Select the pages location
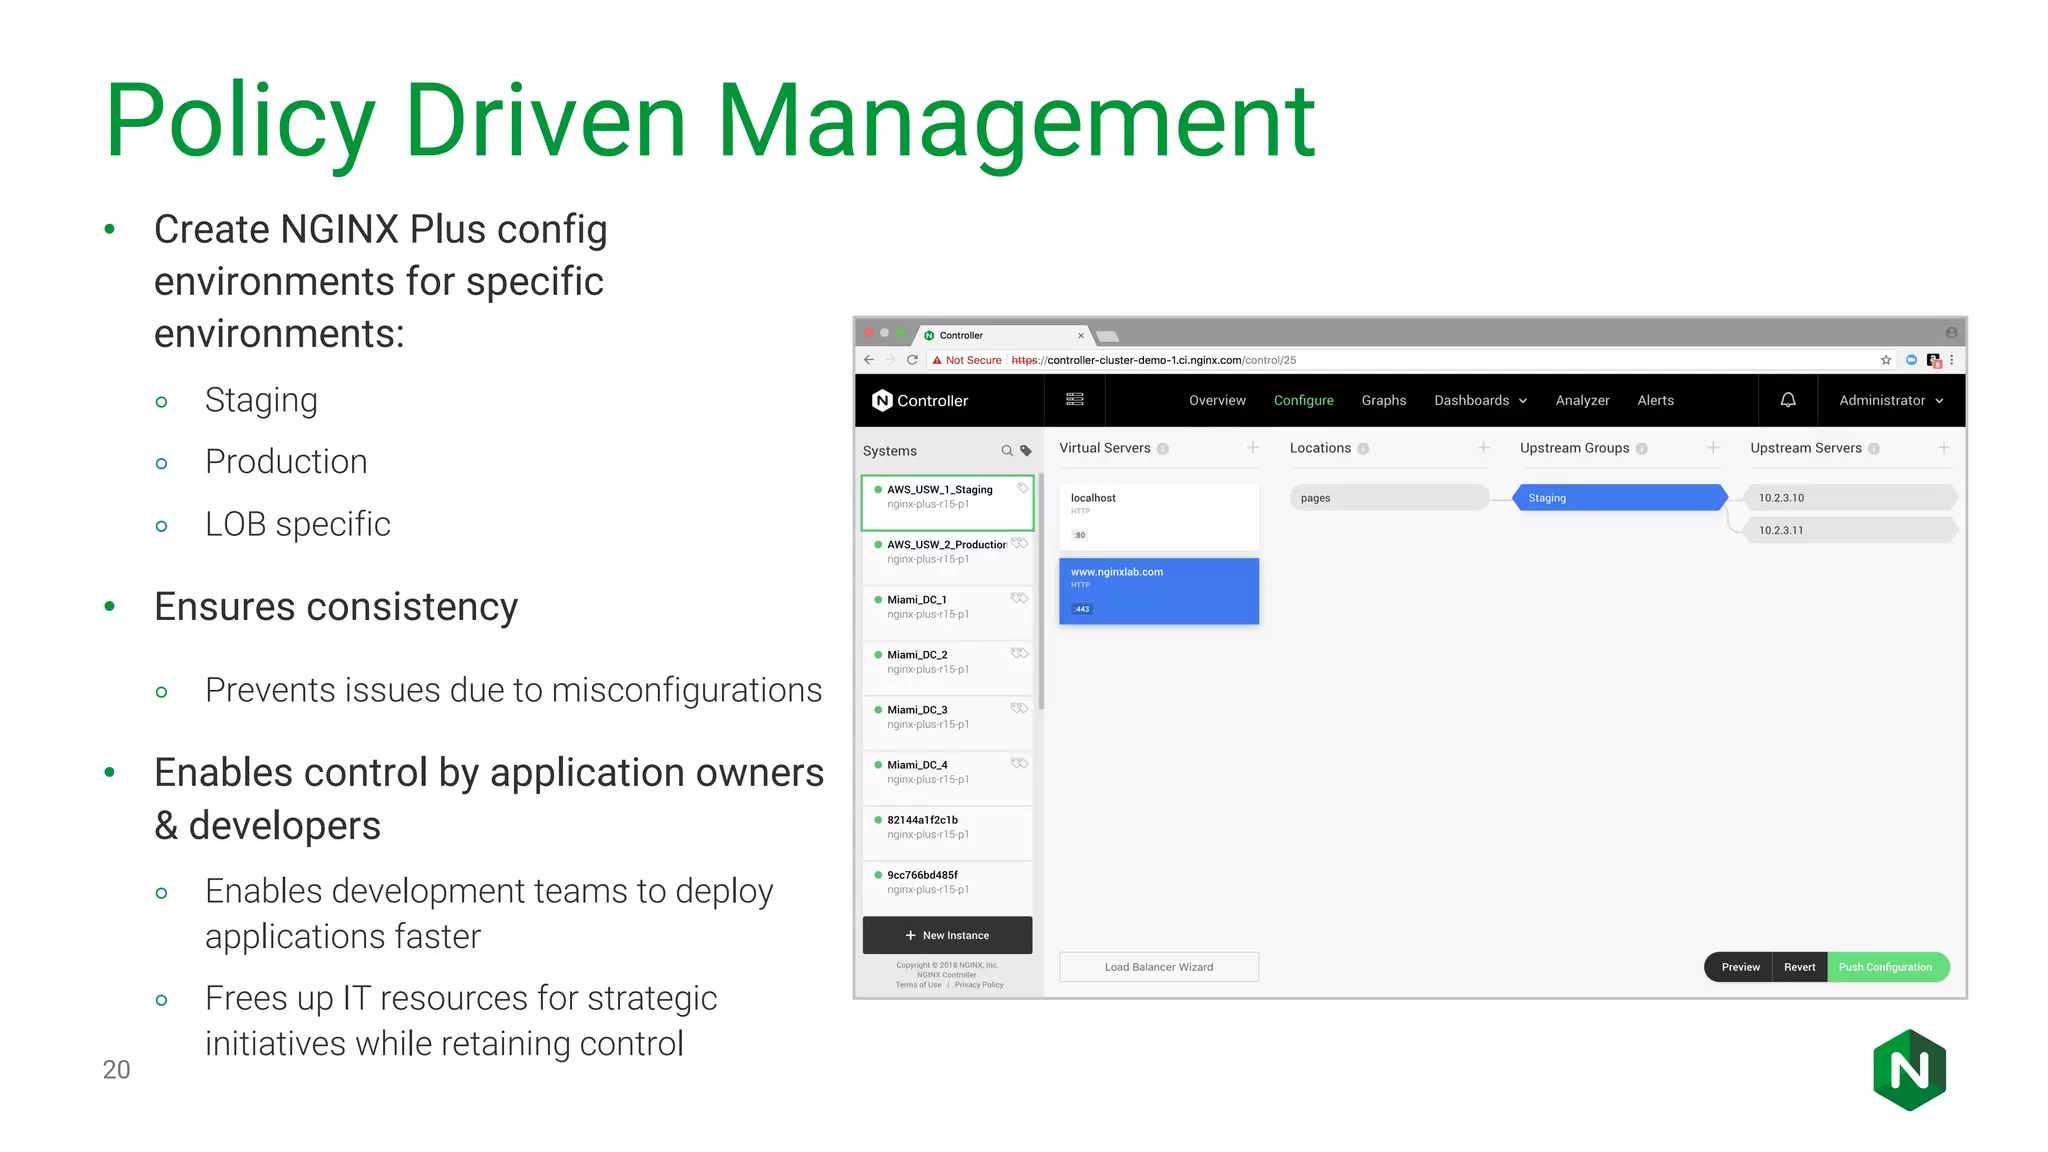 click(1390, 497)
